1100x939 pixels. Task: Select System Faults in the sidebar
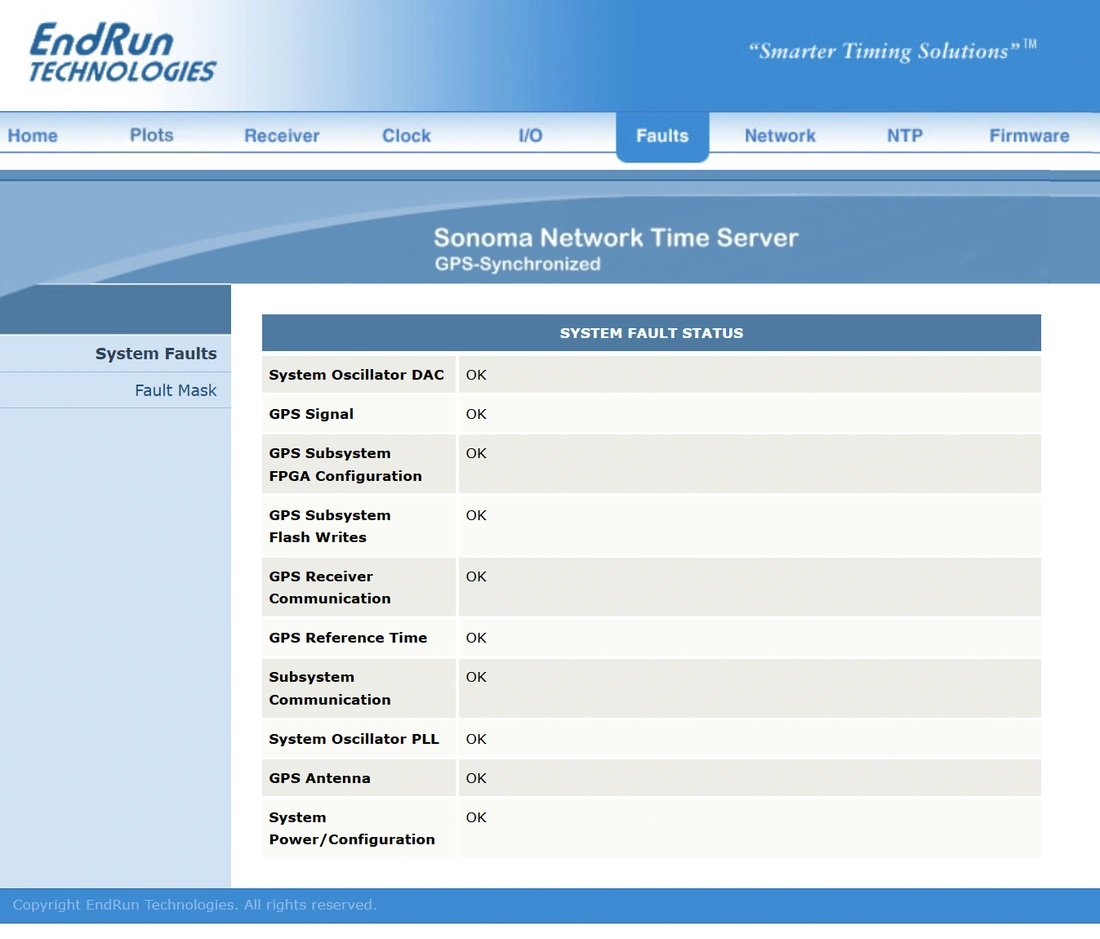156,353
